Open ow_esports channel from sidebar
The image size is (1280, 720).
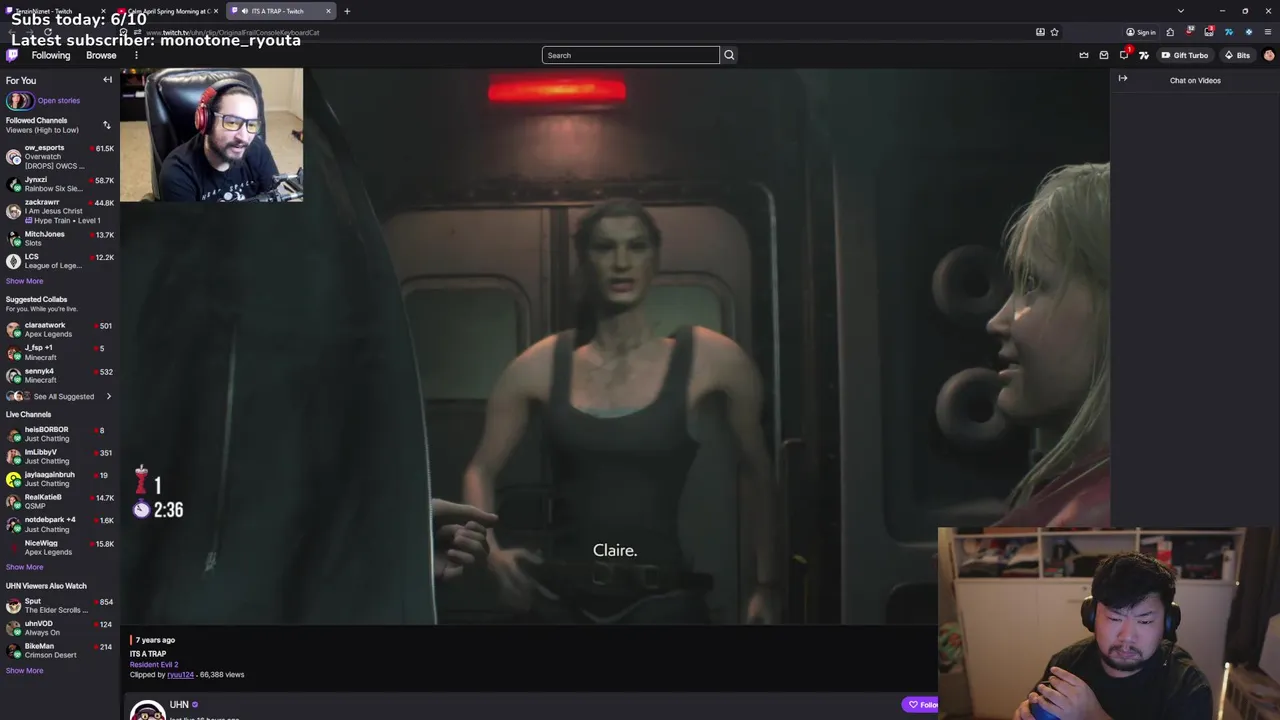point(60,156)
